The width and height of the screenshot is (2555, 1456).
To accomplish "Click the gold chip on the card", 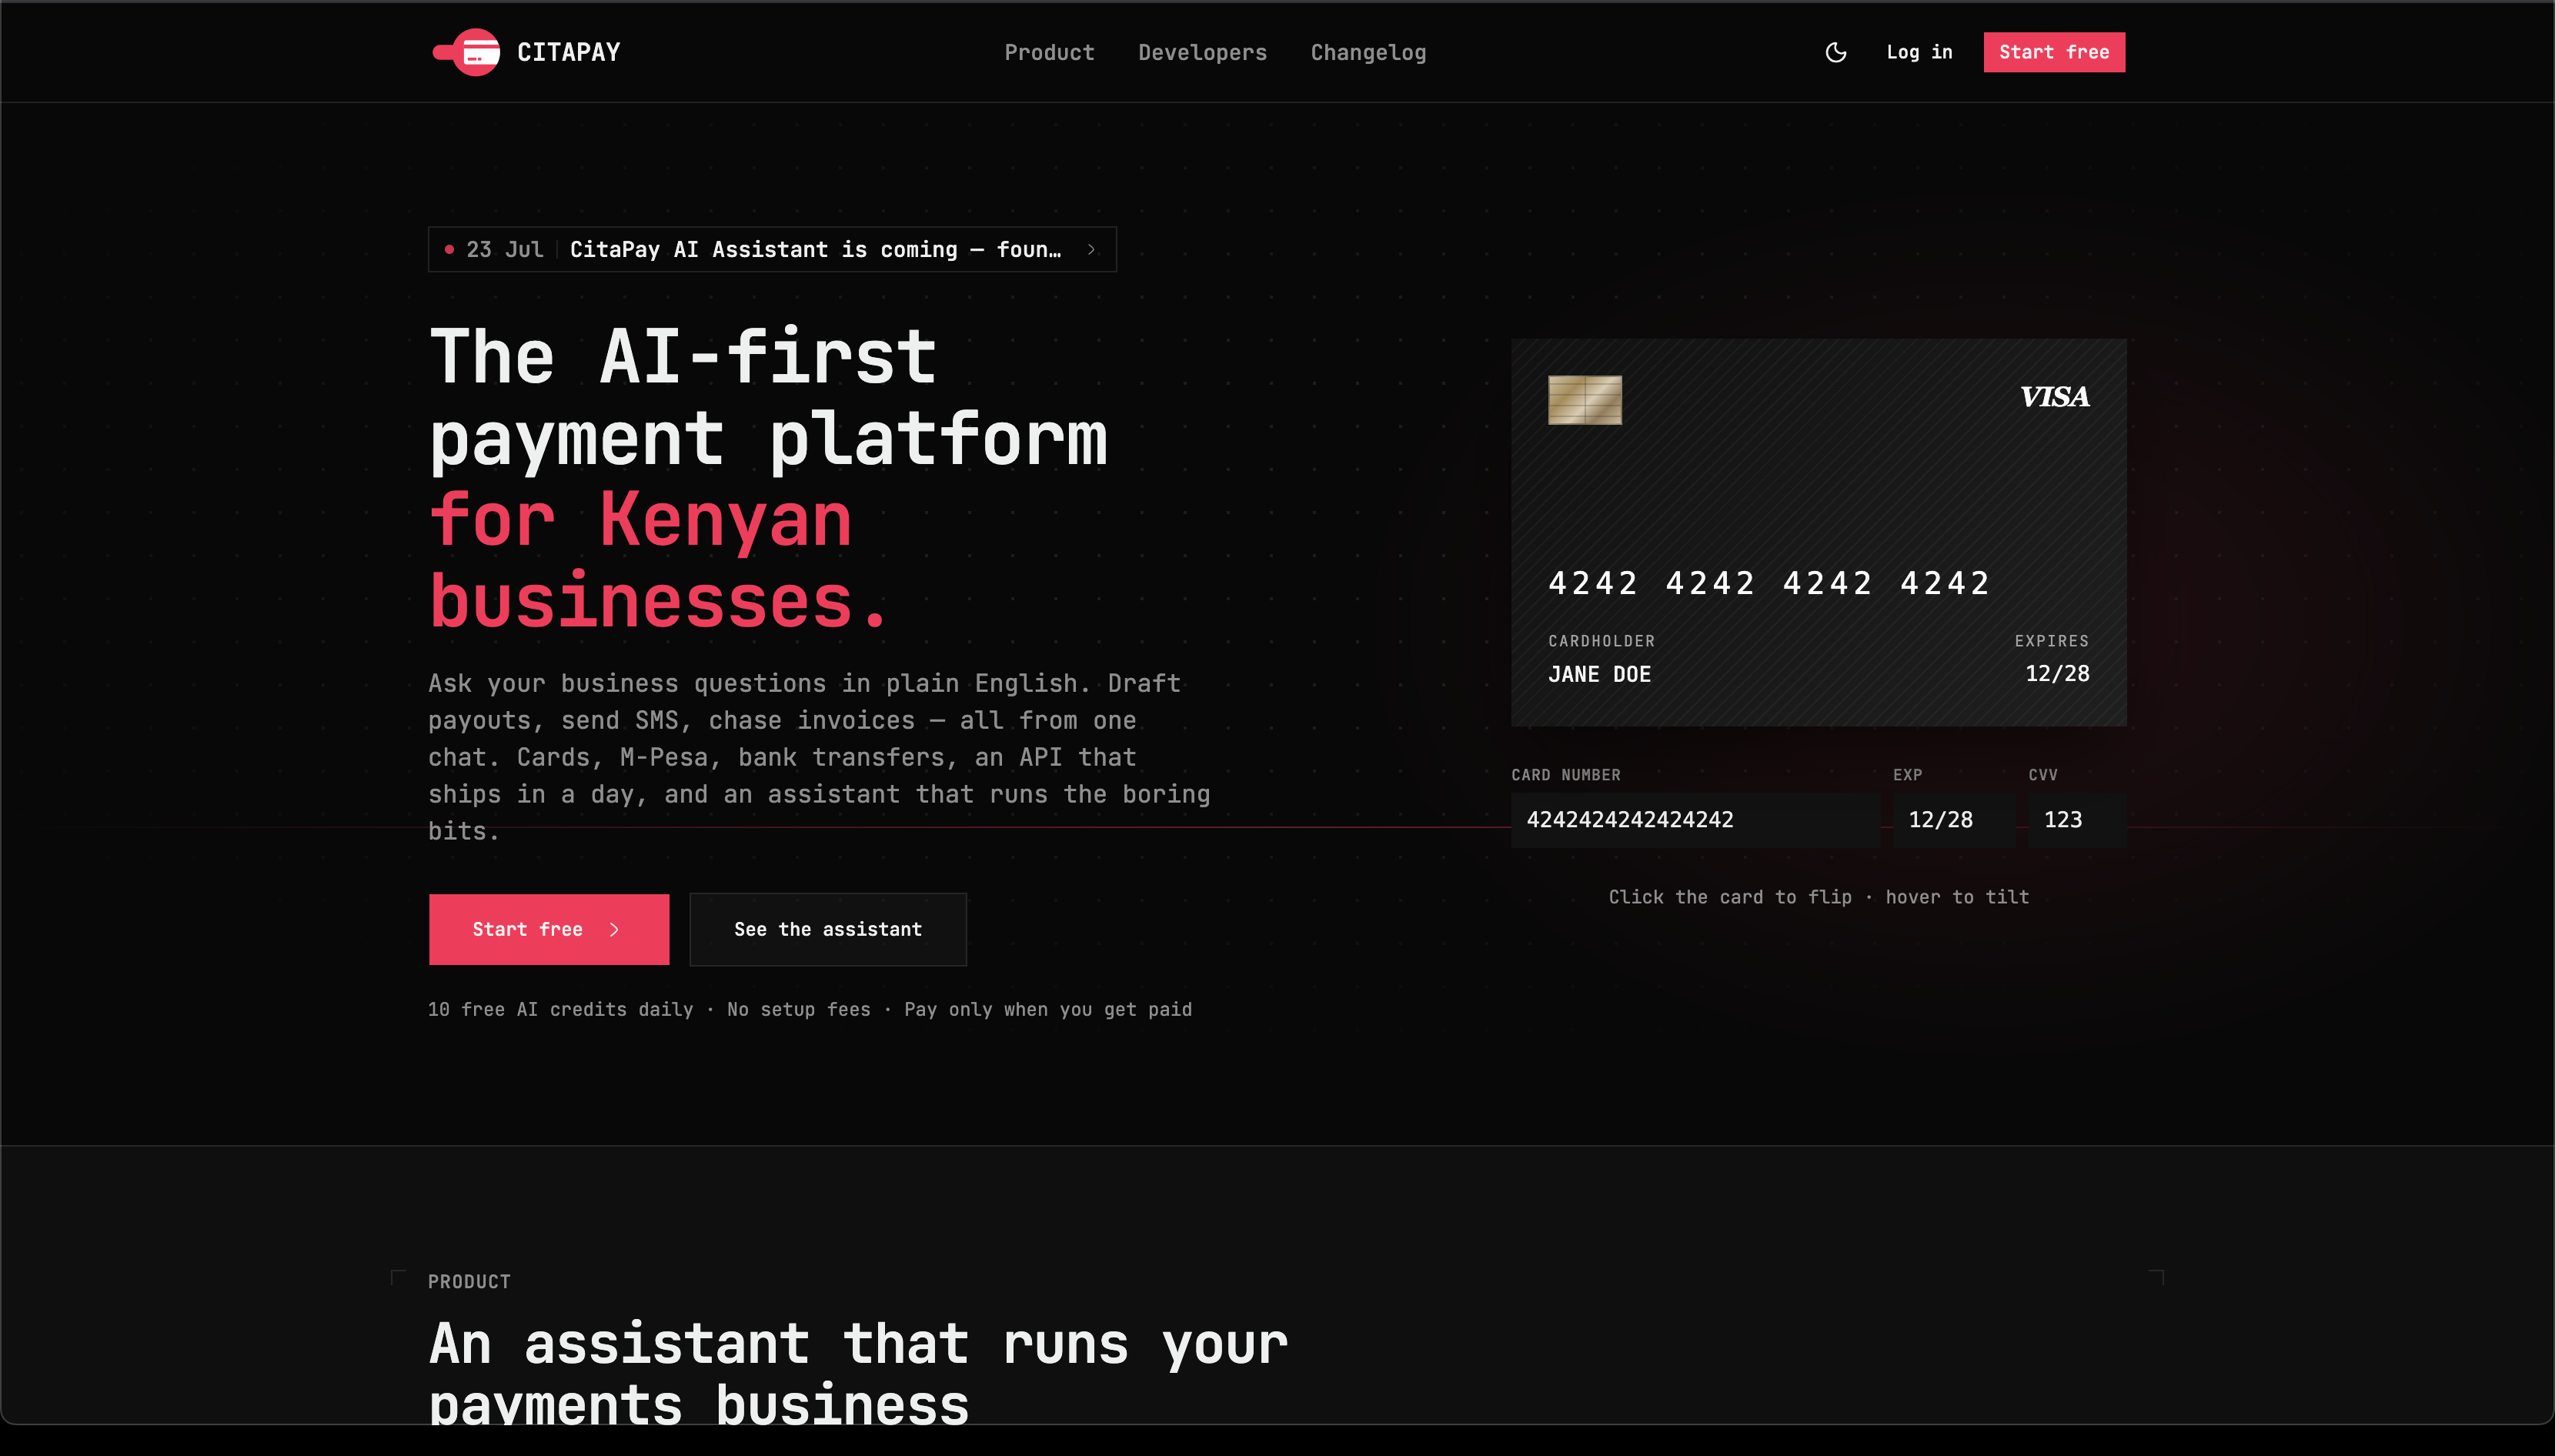I will click(x=1585, y=400).
